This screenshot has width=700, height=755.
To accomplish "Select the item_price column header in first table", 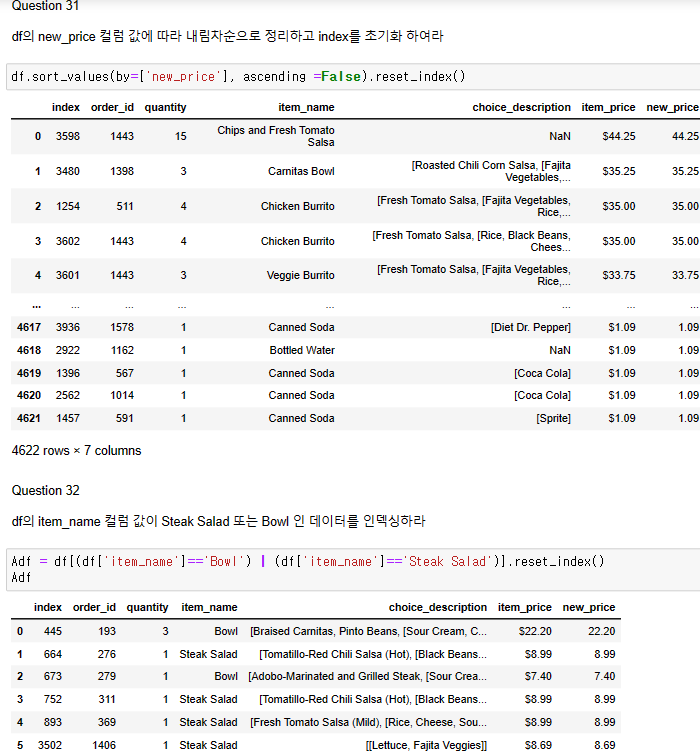I will coord(608,107).
